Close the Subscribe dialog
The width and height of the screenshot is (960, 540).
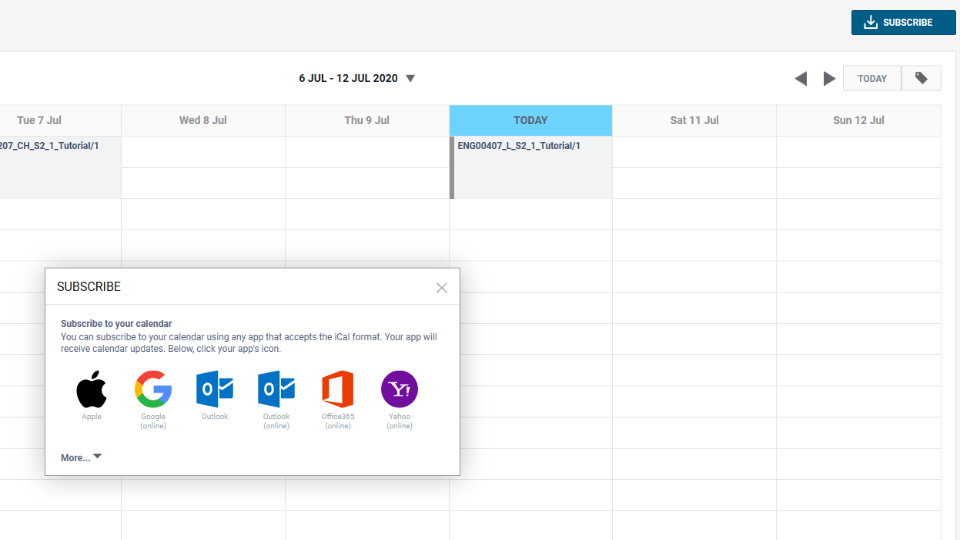coord(441,288)
